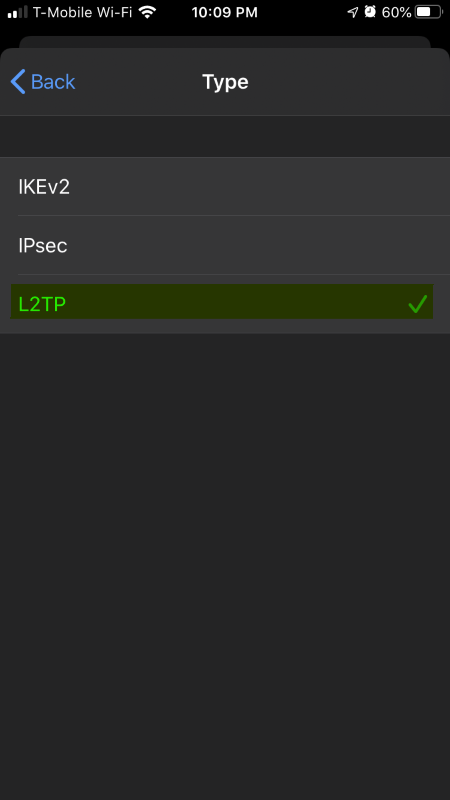
Task: Go back using the Back label
Action: pos(53,82)
